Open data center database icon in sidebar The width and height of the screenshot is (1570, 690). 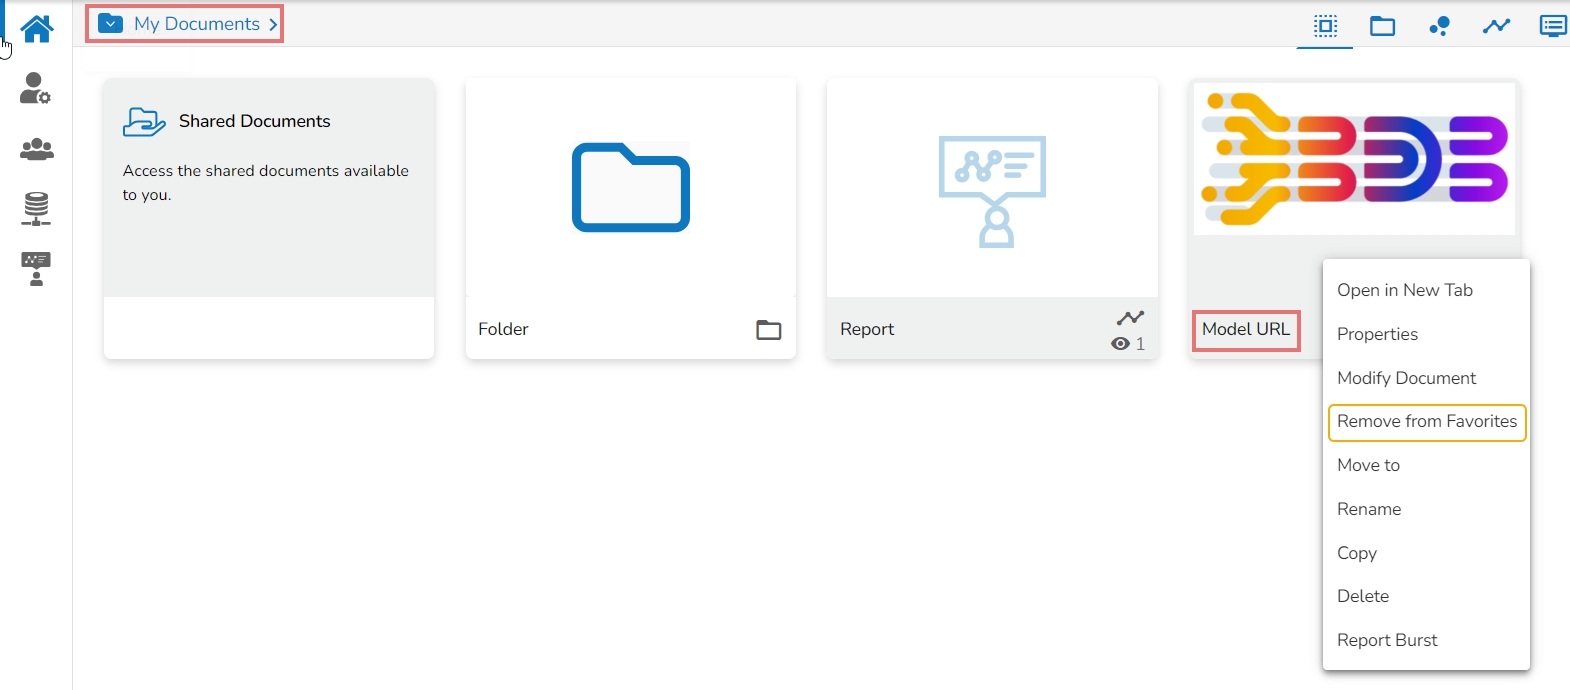coord(36,208)
